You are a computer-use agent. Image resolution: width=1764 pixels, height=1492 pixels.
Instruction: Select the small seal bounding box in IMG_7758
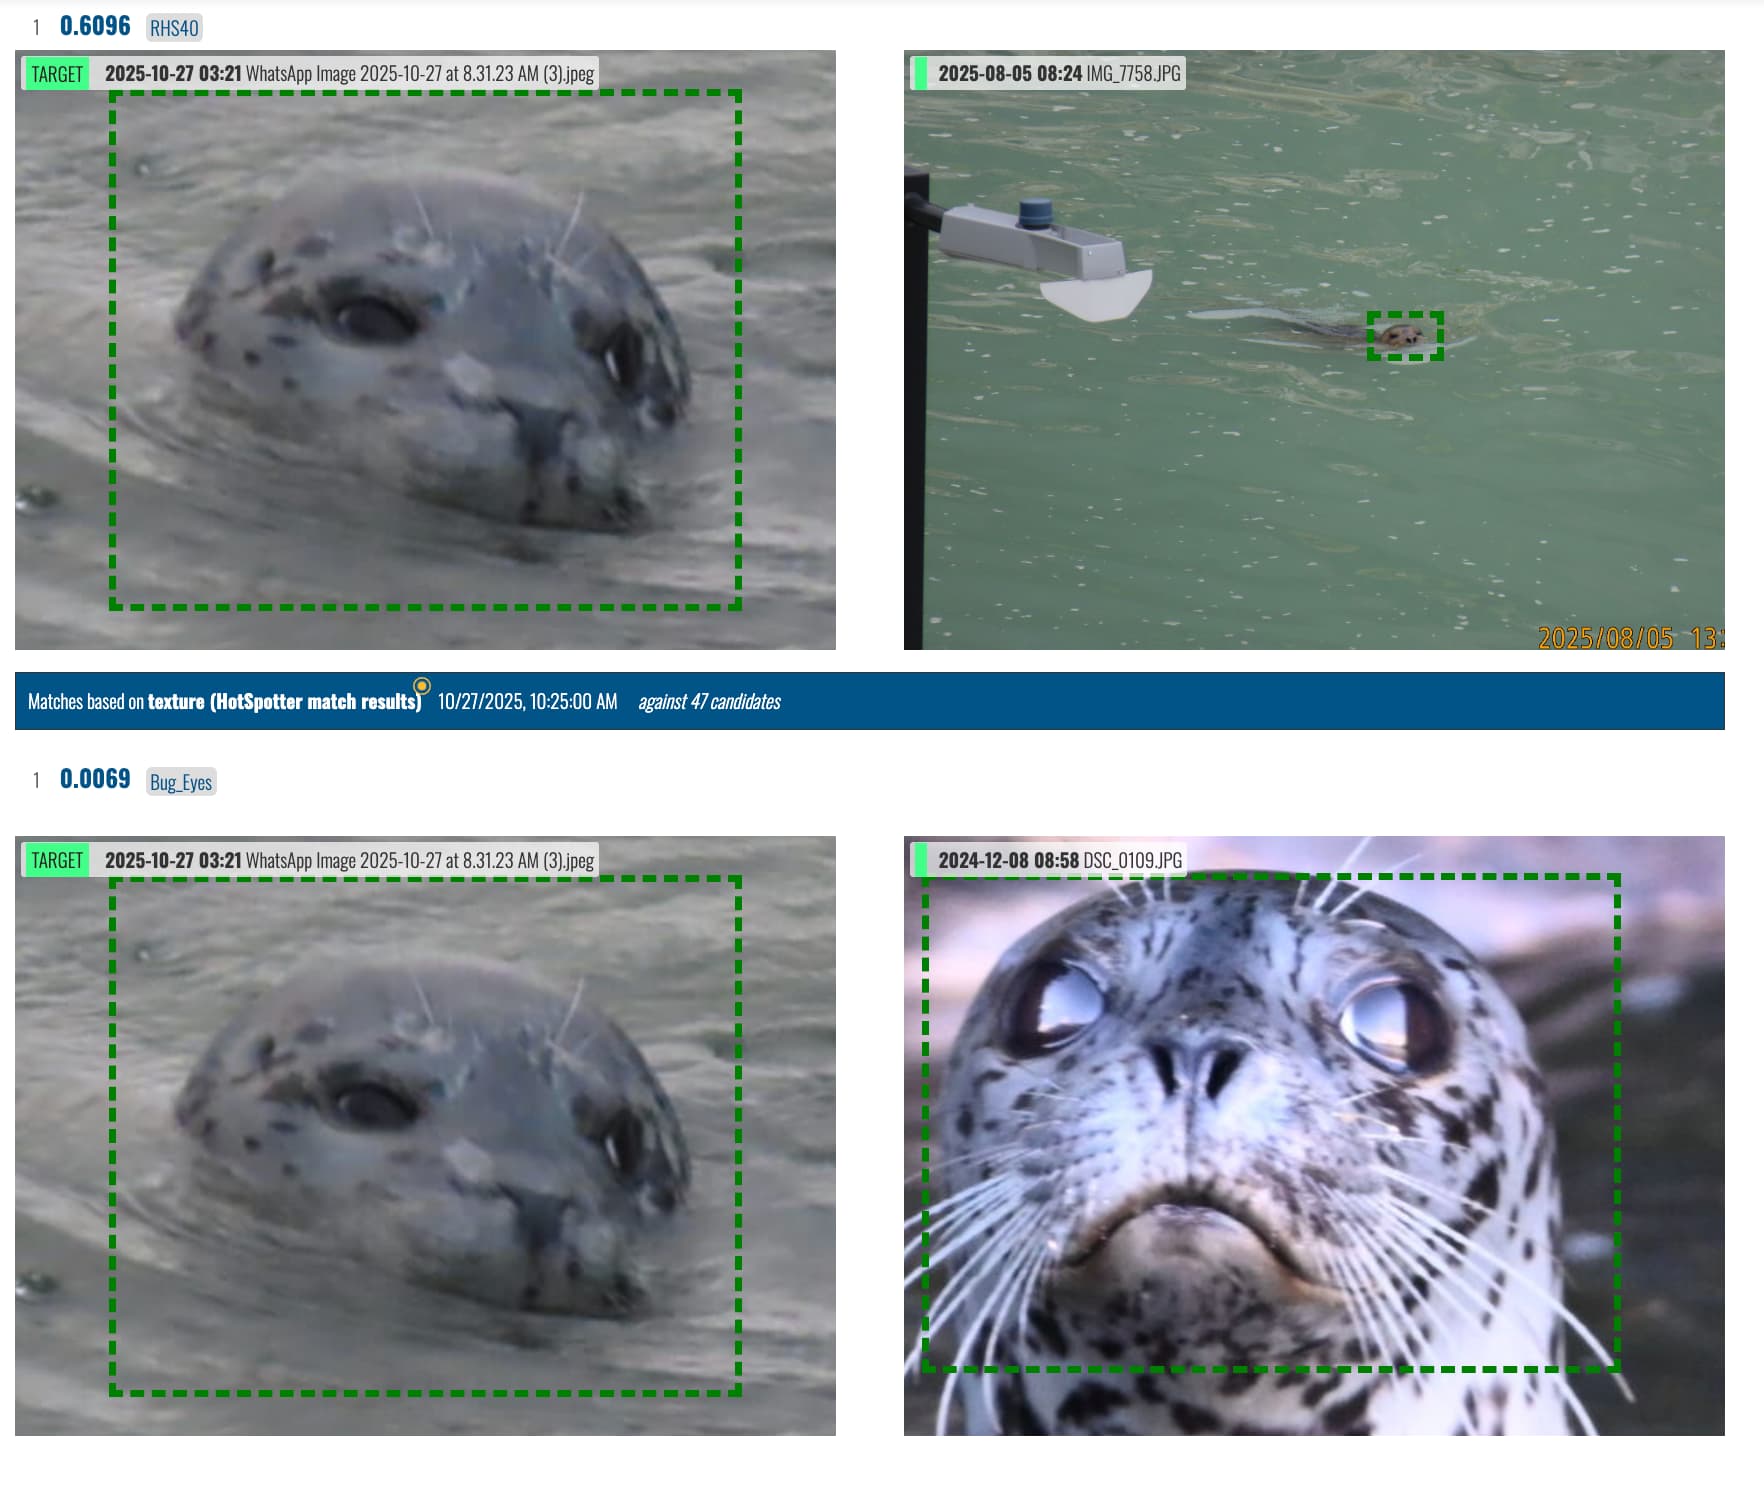pyautogui.click(x=1405, y=336)
